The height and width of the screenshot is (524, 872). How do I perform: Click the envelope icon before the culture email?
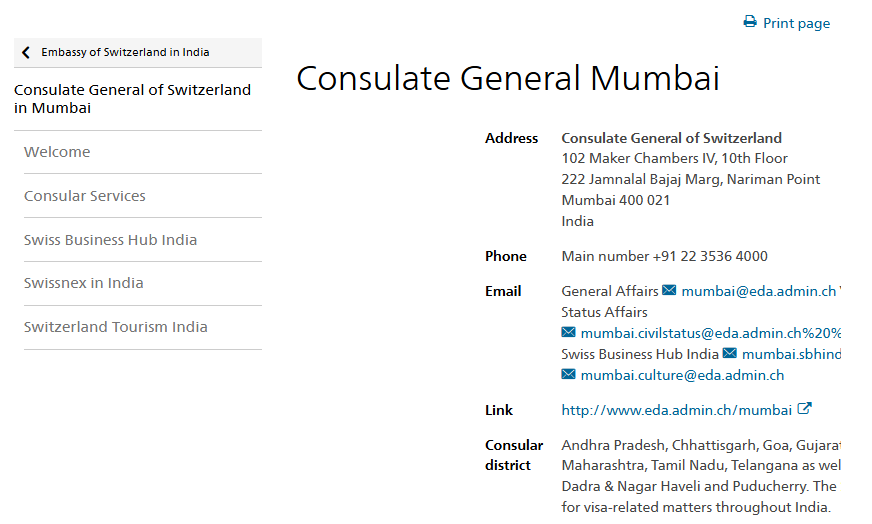coord(569,375)
